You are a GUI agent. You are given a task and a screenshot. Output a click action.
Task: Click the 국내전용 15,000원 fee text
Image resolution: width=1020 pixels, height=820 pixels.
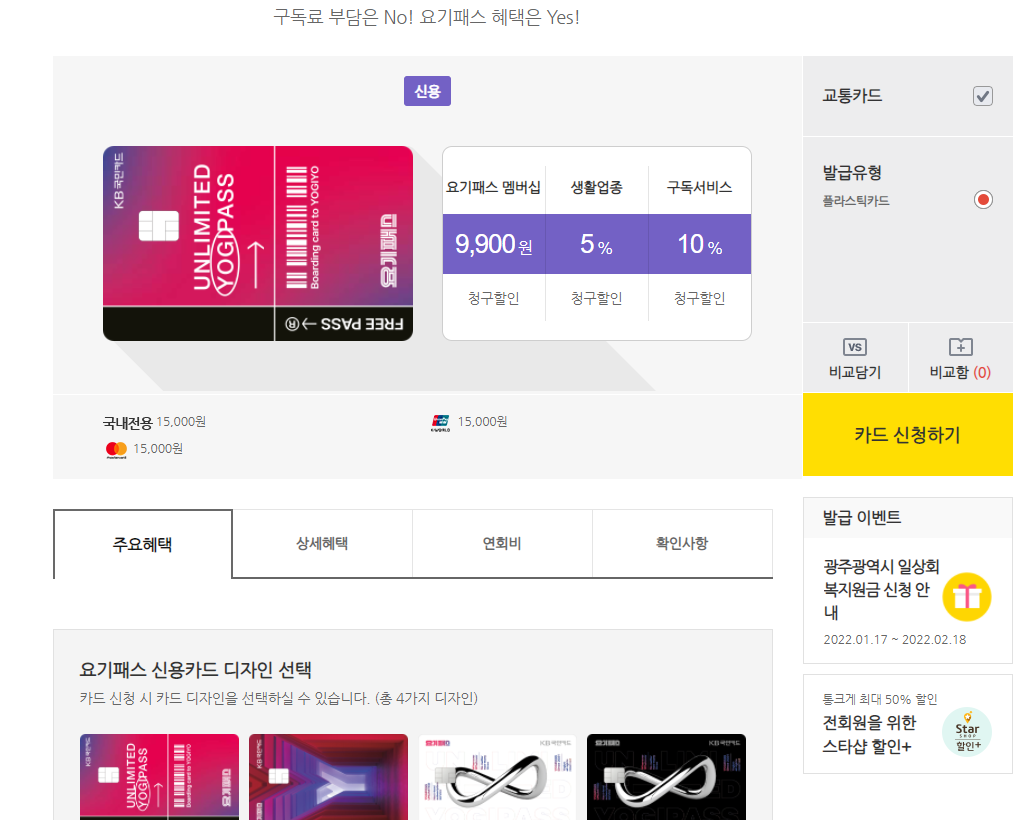click(154, 422)
